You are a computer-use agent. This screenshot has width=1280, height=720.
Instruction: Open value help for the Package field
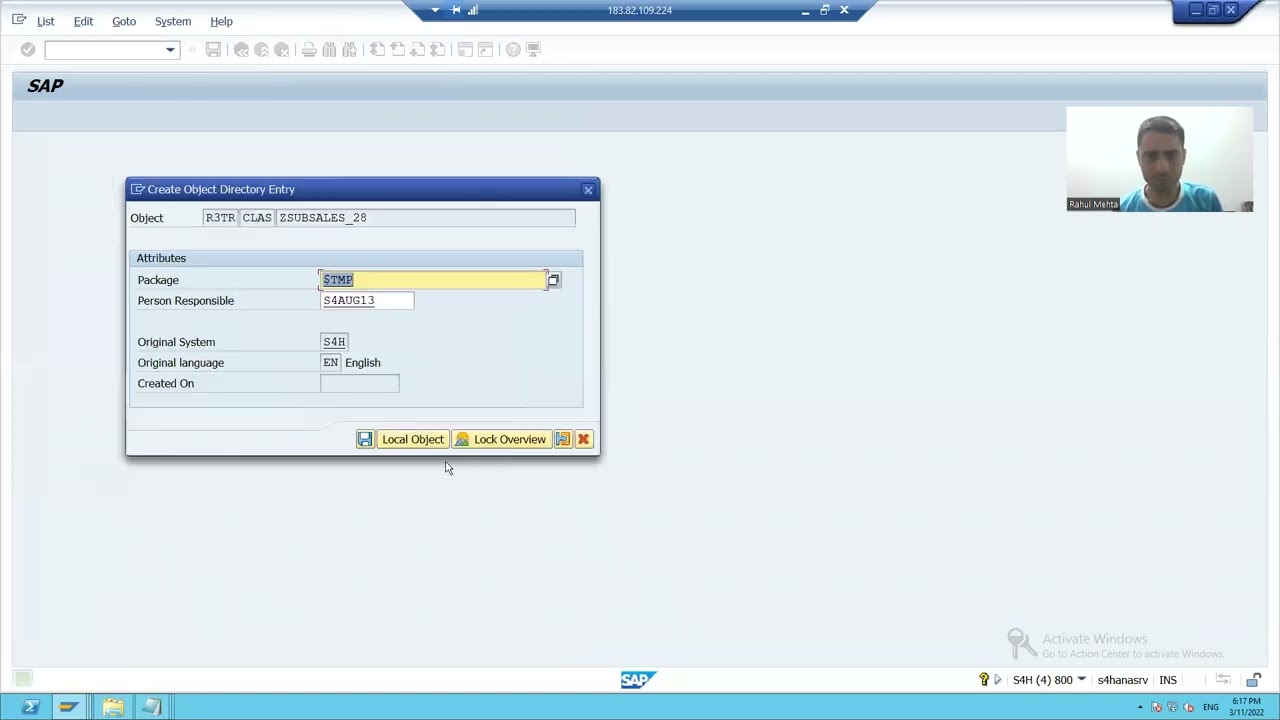554,280
